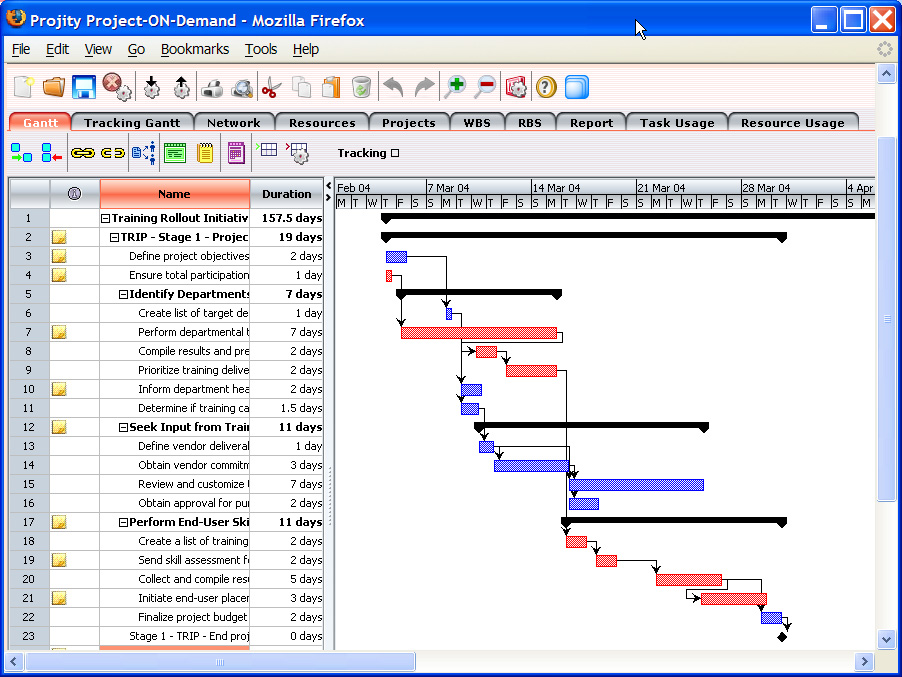Image resolution: width=902 pixels, height=677 pixels.
Task: Zoom in on the Gantt timeline
Action: pyautogui.click(x=456, y=87)
